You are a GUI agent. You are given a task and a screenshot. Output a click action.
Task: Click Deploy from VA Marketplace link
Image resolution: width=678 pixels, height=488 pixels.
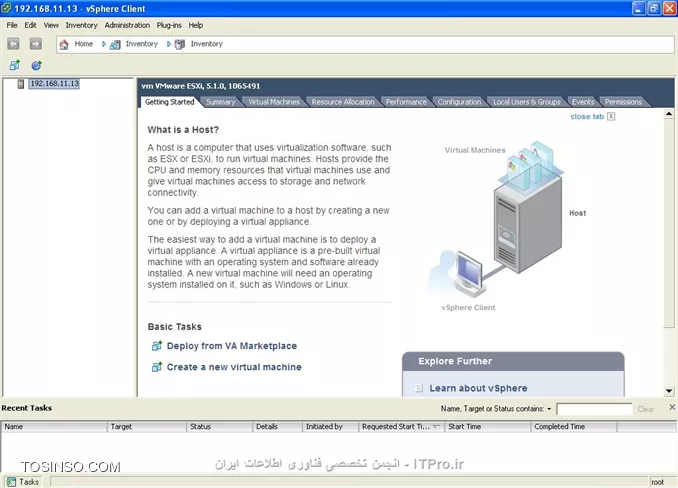click(232, 346)
